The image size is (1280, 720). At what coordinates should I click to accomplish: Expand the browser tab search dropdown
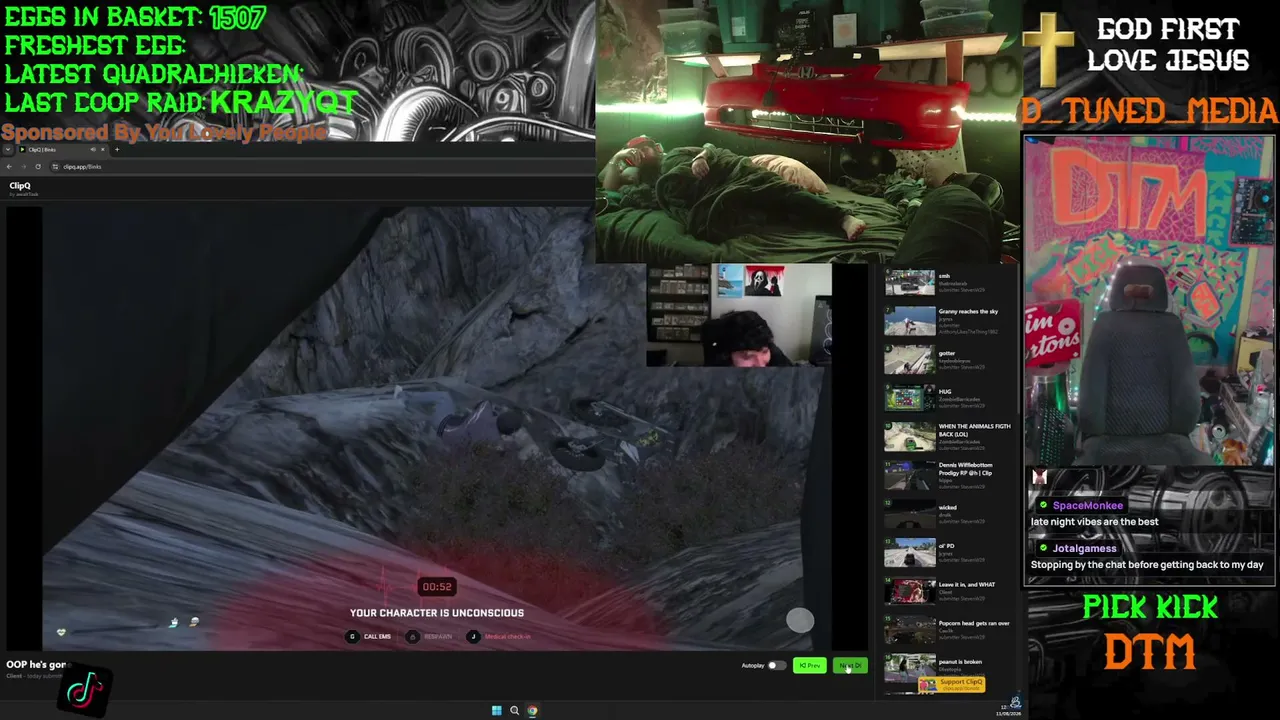pyautogui.click(x=9, y=150)
